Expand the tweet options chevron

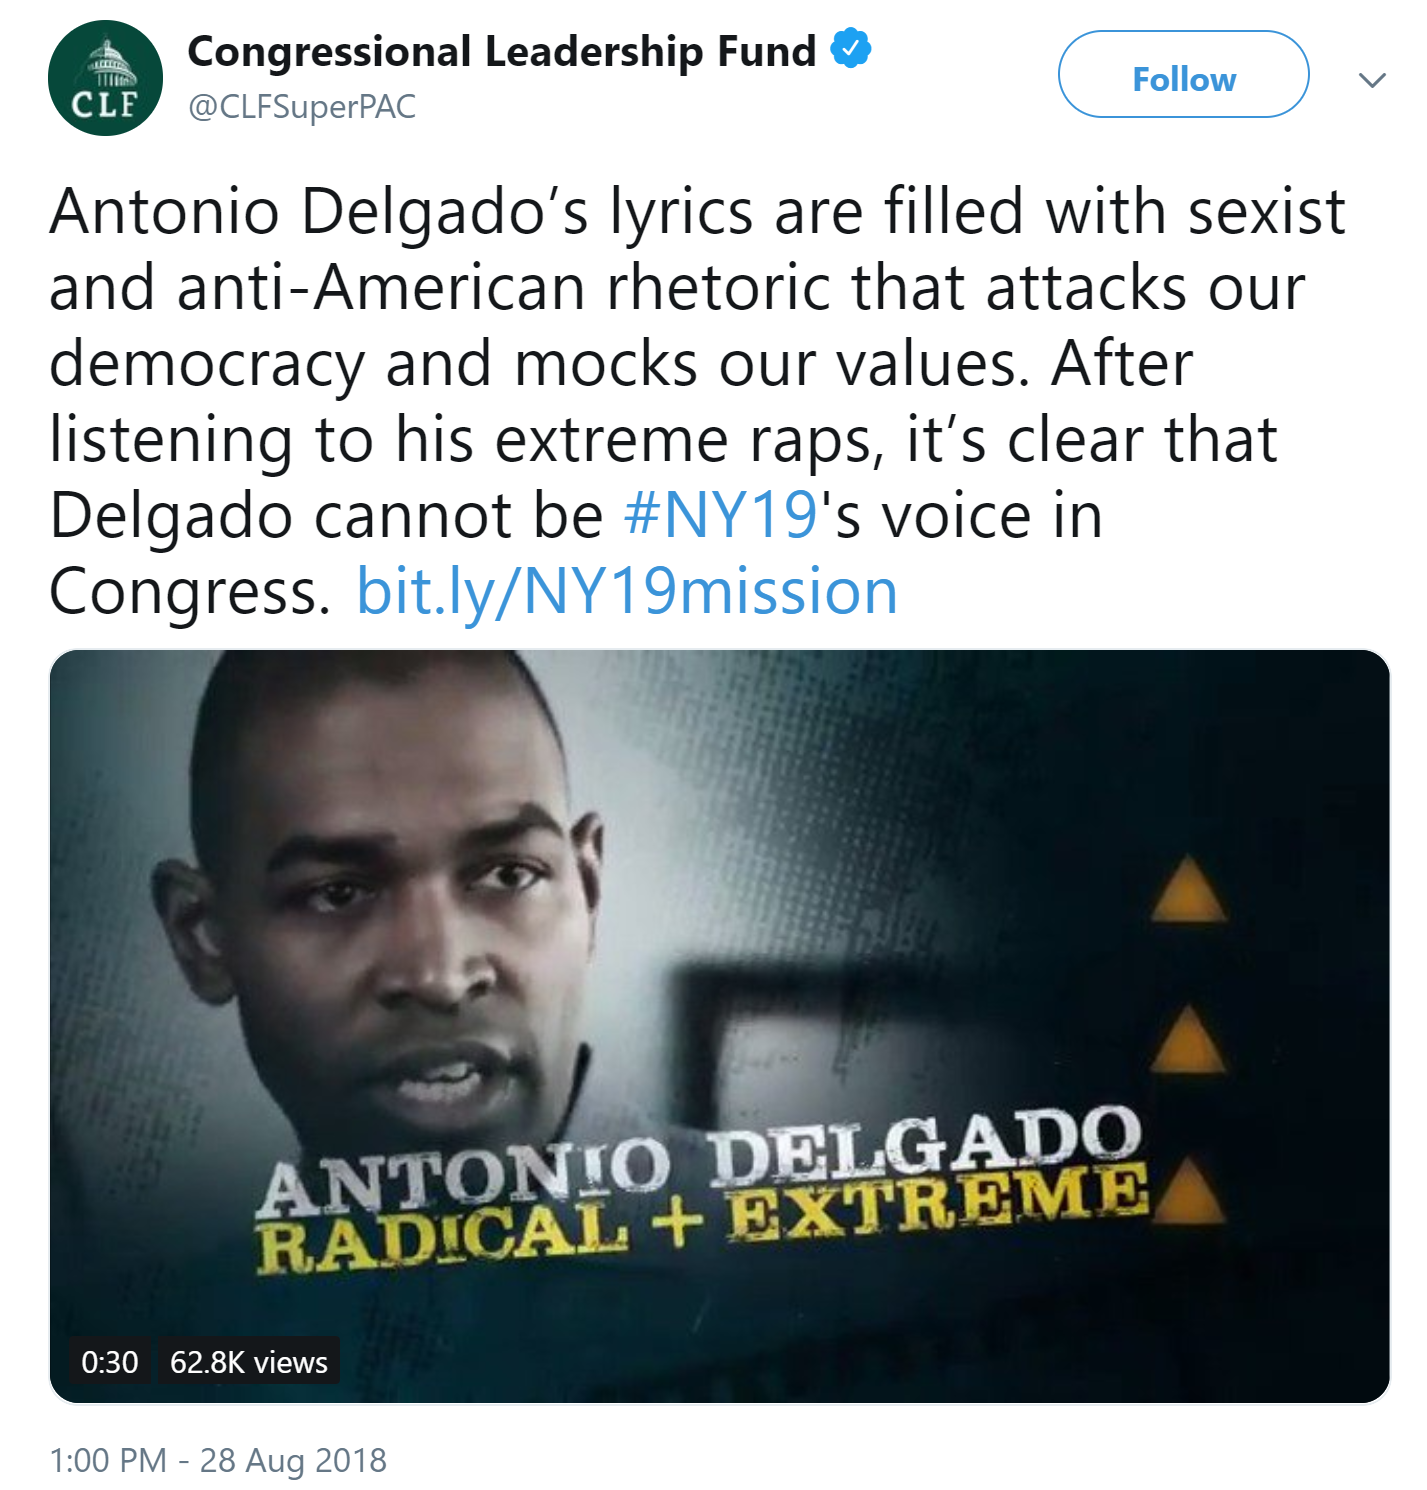(1372, 80)
